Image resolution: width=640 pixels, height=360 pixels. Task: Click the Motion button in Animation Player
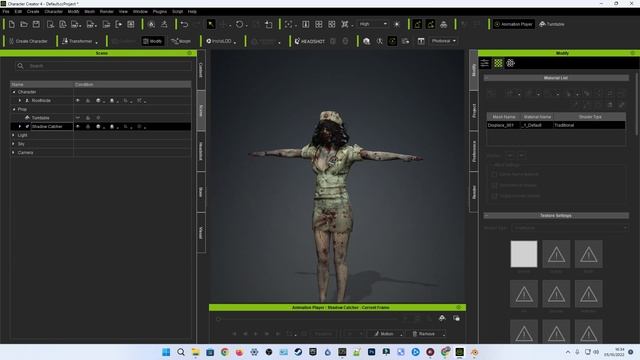click(x=384, y=334)
